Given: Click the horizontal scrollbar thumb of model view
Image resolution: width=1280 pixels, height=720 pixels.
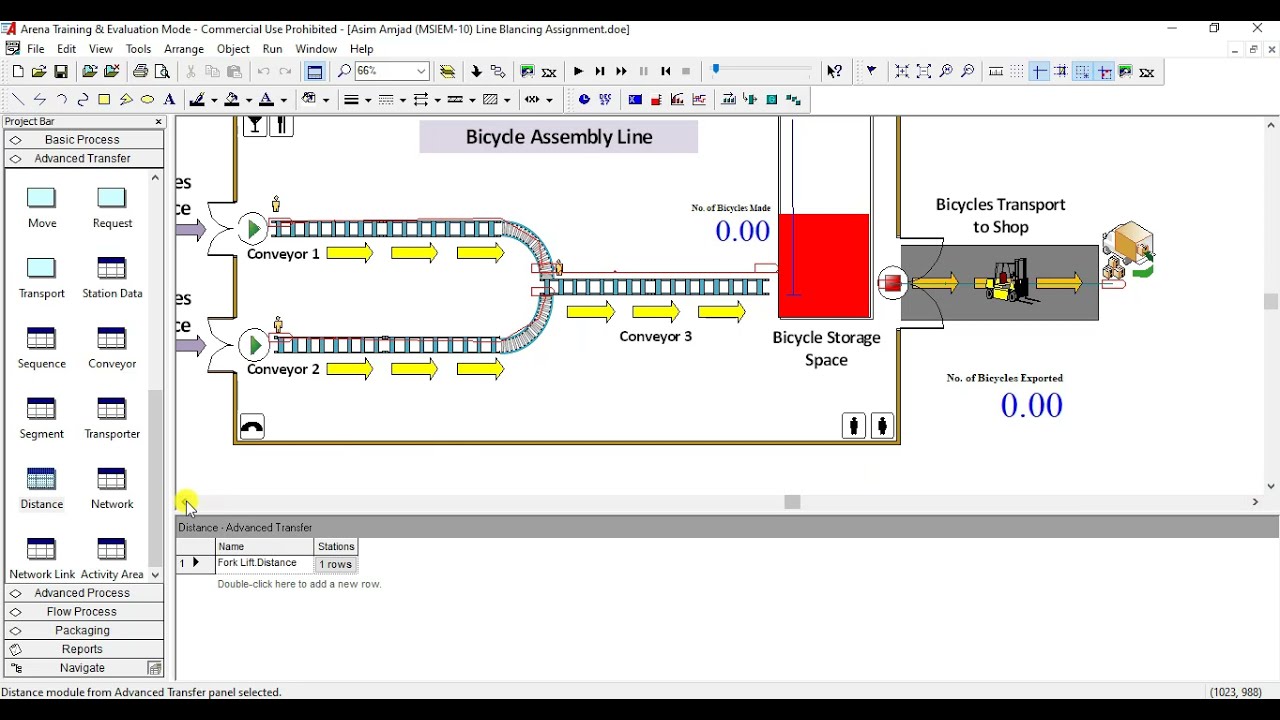Looking at the screenshot, I should [x=792, y=502].
